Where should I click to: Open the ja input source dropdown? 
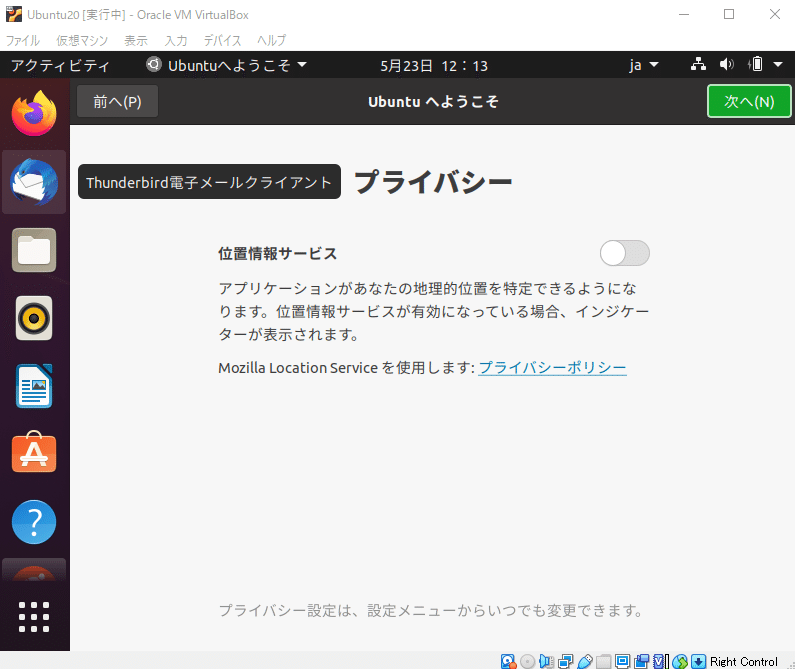coord(643,65)
